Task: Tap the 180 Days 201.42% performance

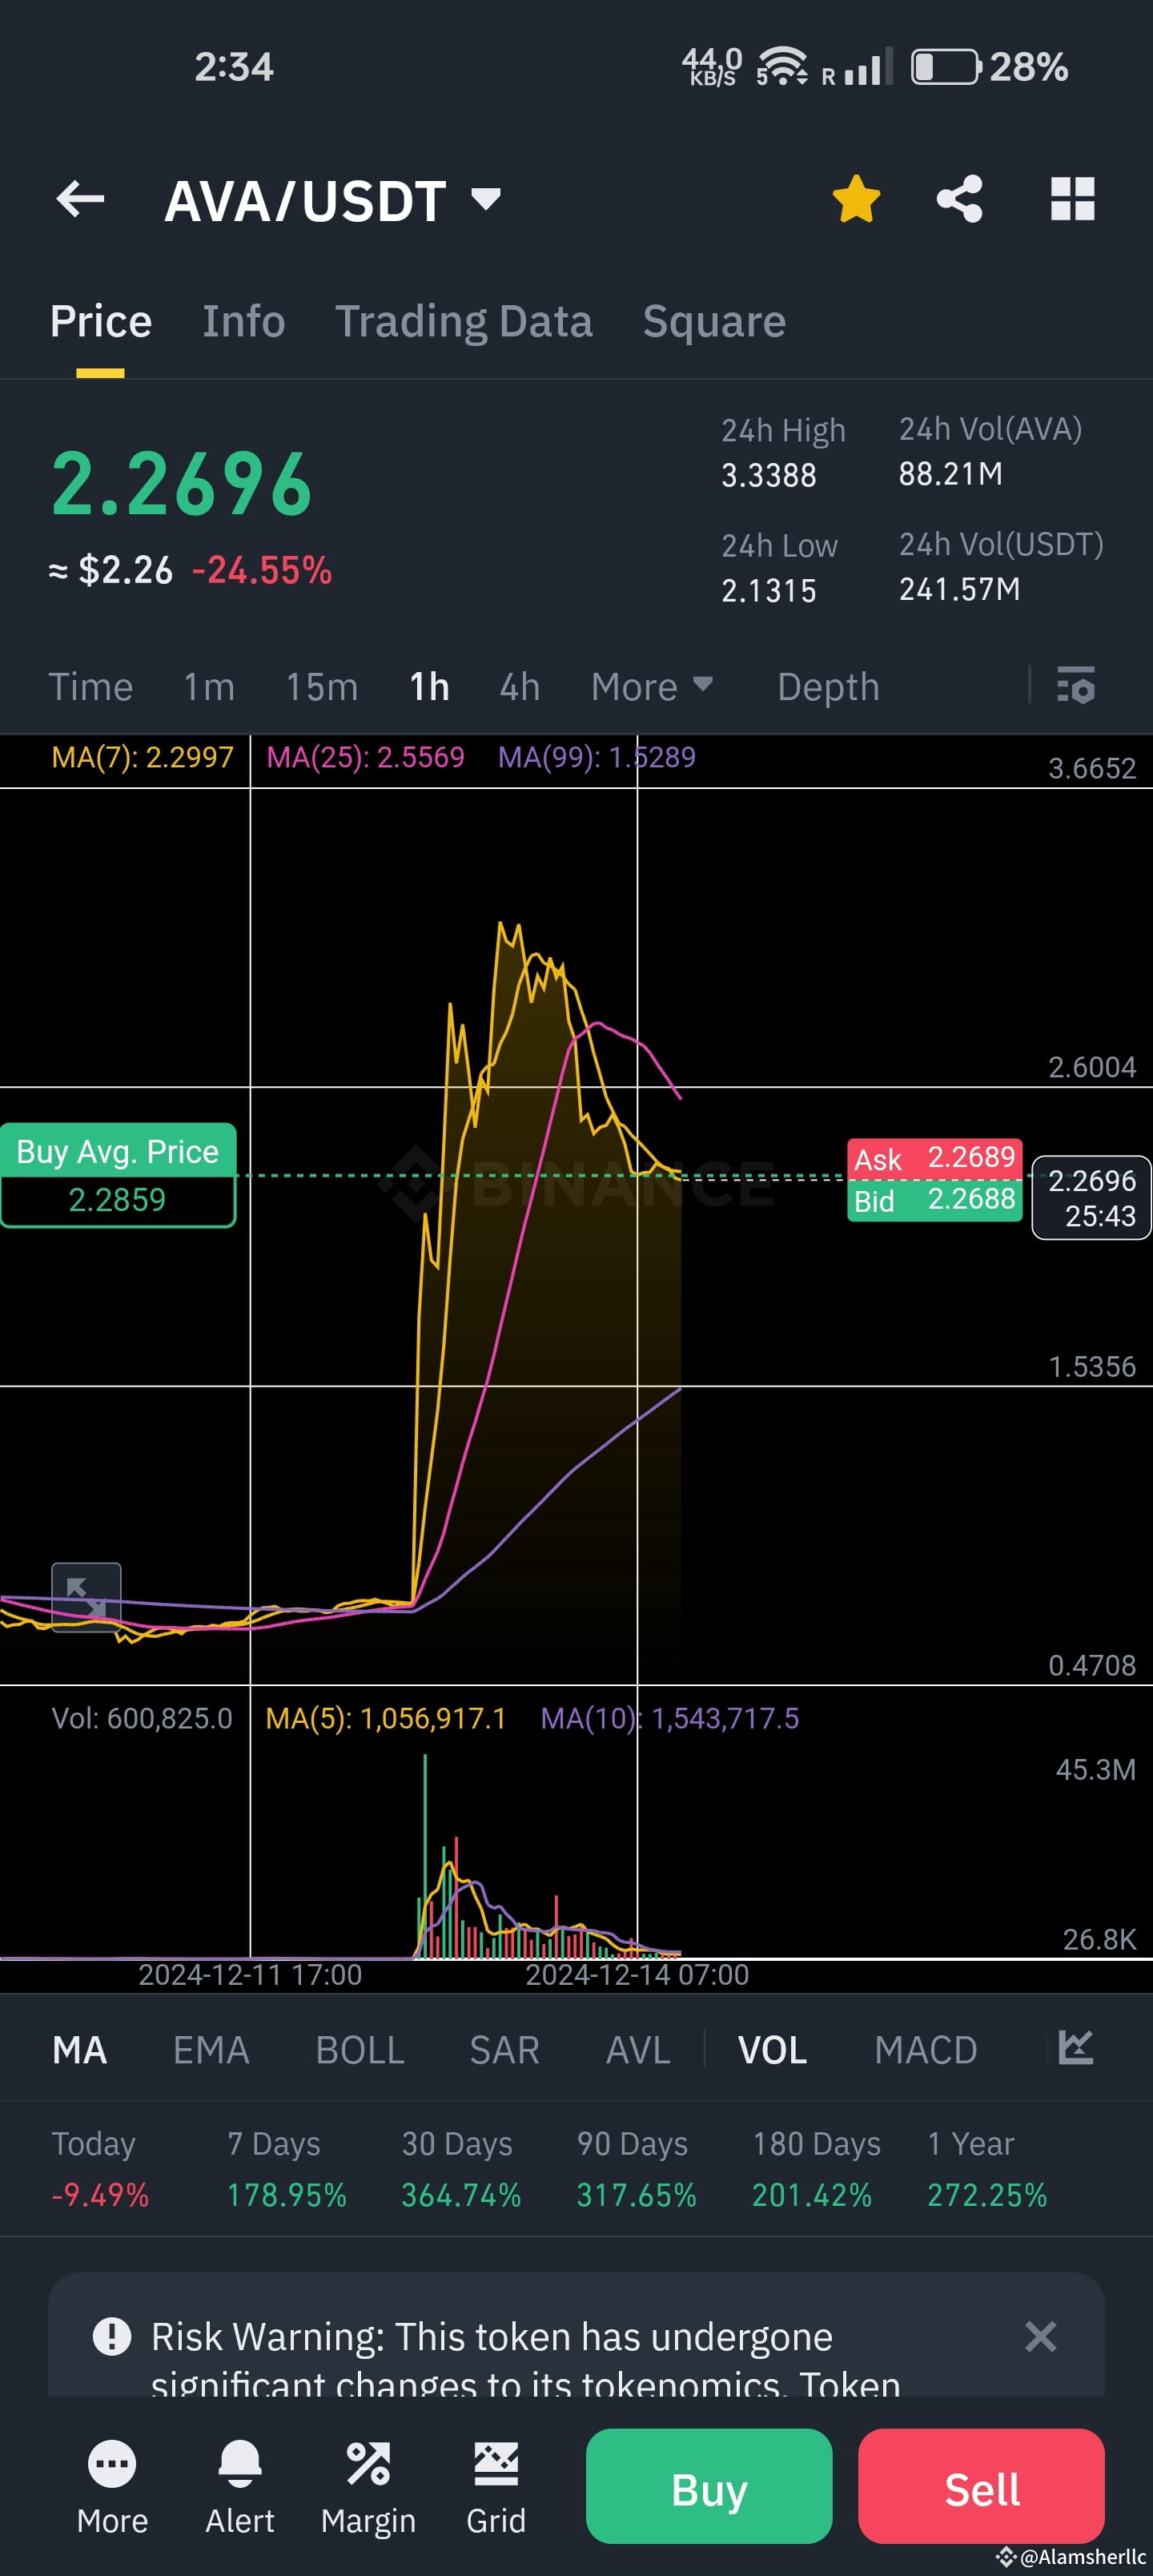Action: tap(816, 2169)
